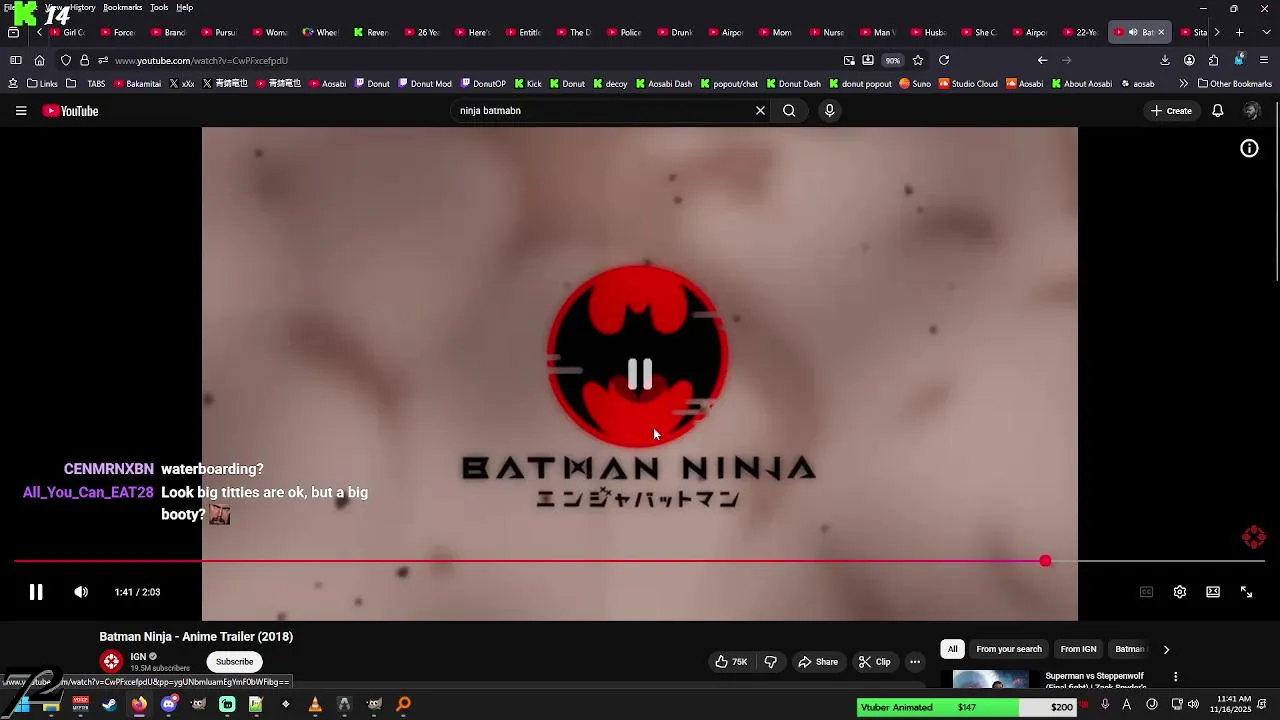Open 'TABS' bookmarks folder
The image size is (1280, 720).
click(x=87, y=84)
